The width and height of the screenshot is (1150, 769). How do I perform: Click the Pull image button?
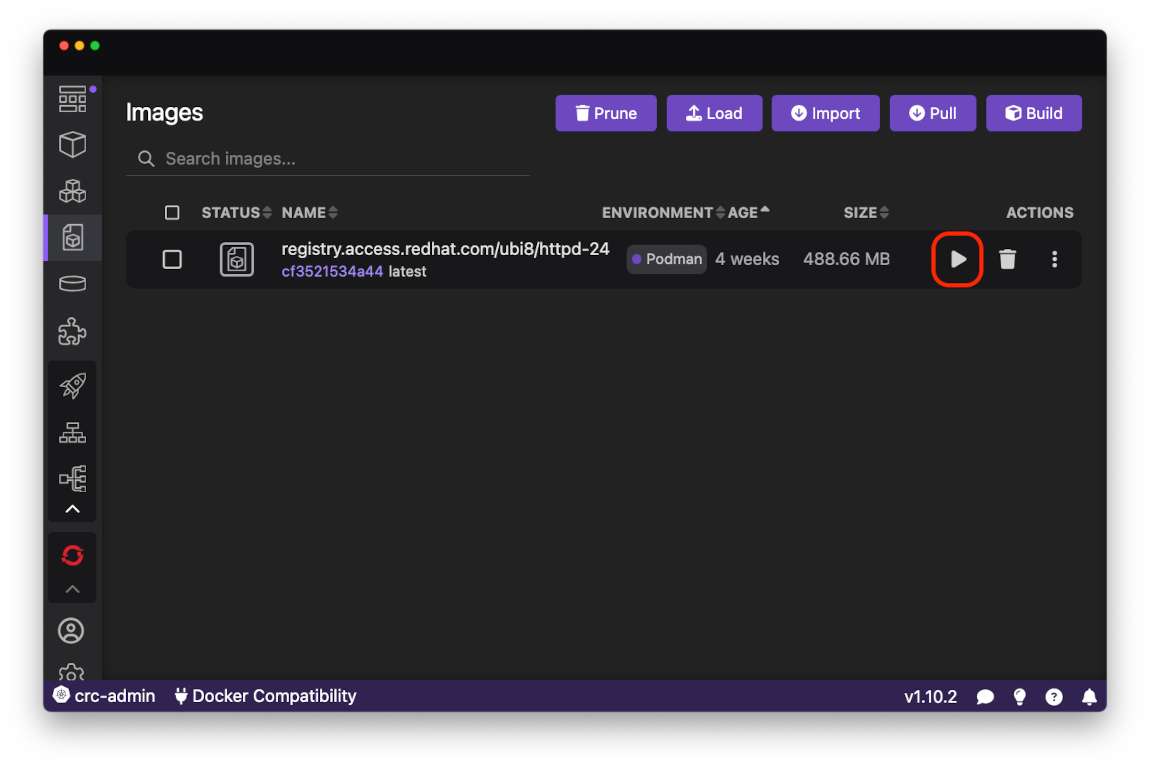click(x=932, y=113)
